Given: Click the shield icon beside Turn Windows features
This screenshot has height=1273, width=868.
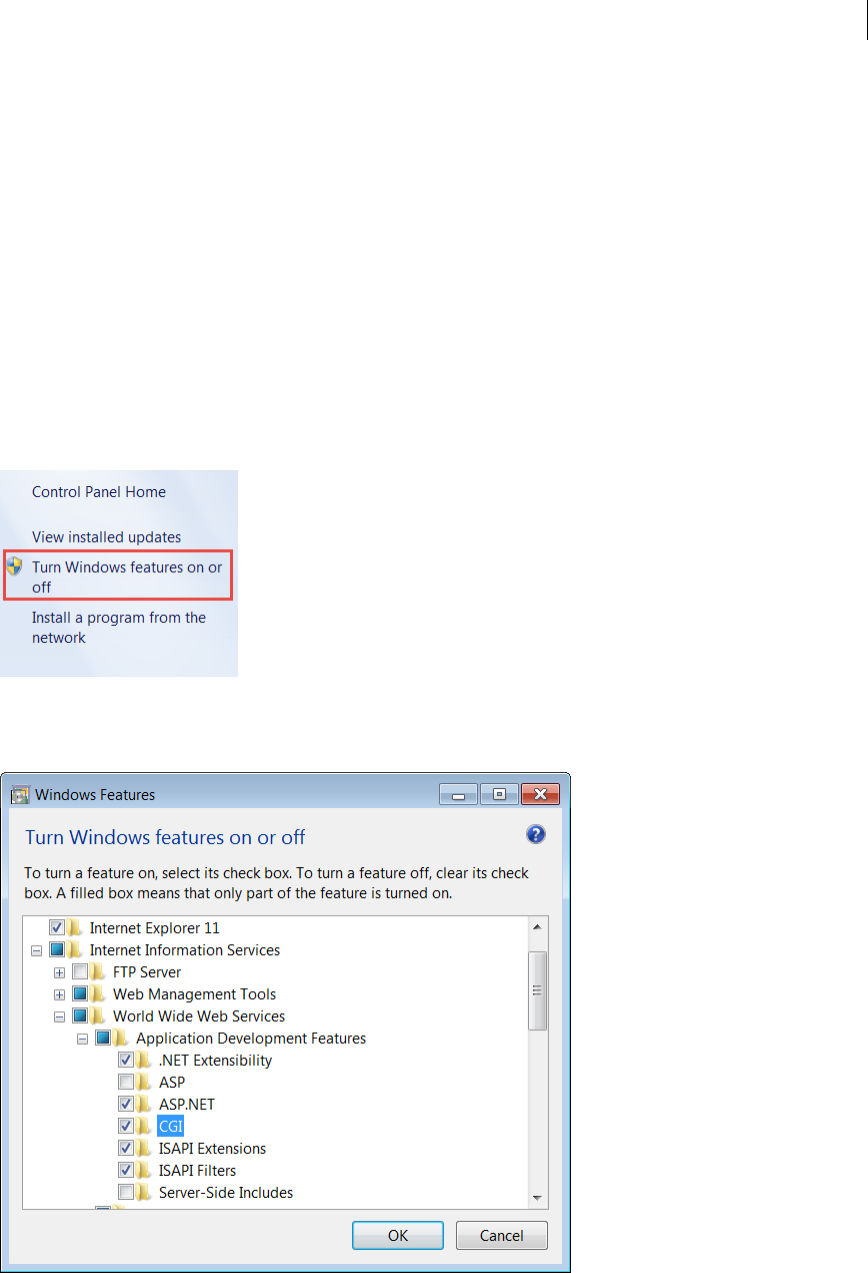Looking at the screenshot, I should (15, 566).
